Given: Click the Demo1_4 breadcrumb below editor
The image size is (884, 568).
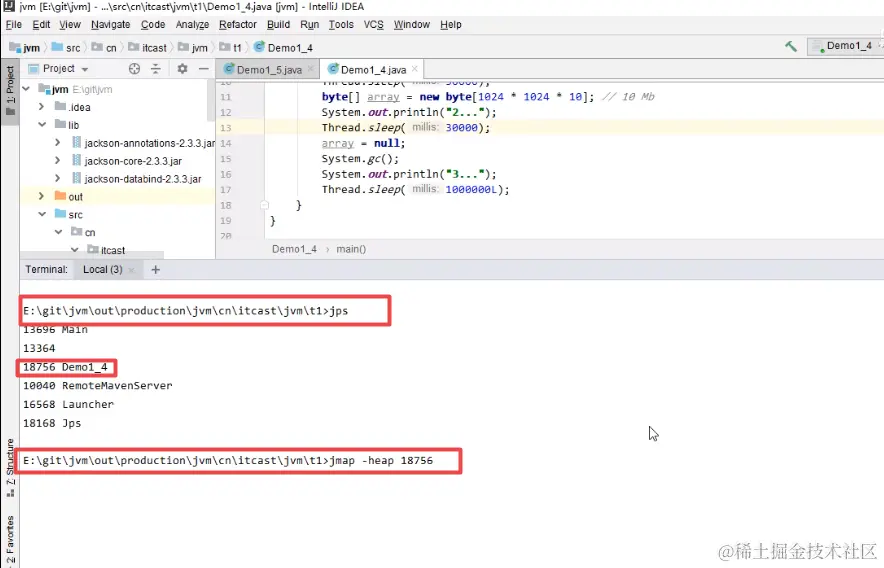Looking at the screenshot, I should coord(294,249).
